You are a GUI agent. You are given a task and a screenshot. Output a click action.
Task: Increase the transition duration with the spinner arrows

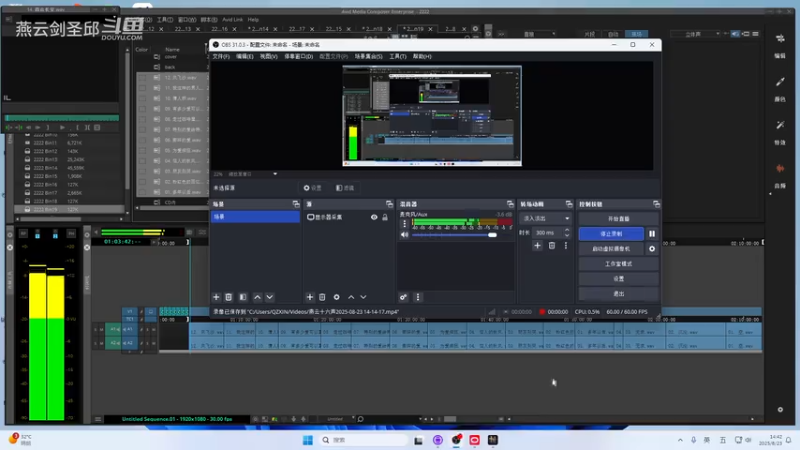(567, 230)
